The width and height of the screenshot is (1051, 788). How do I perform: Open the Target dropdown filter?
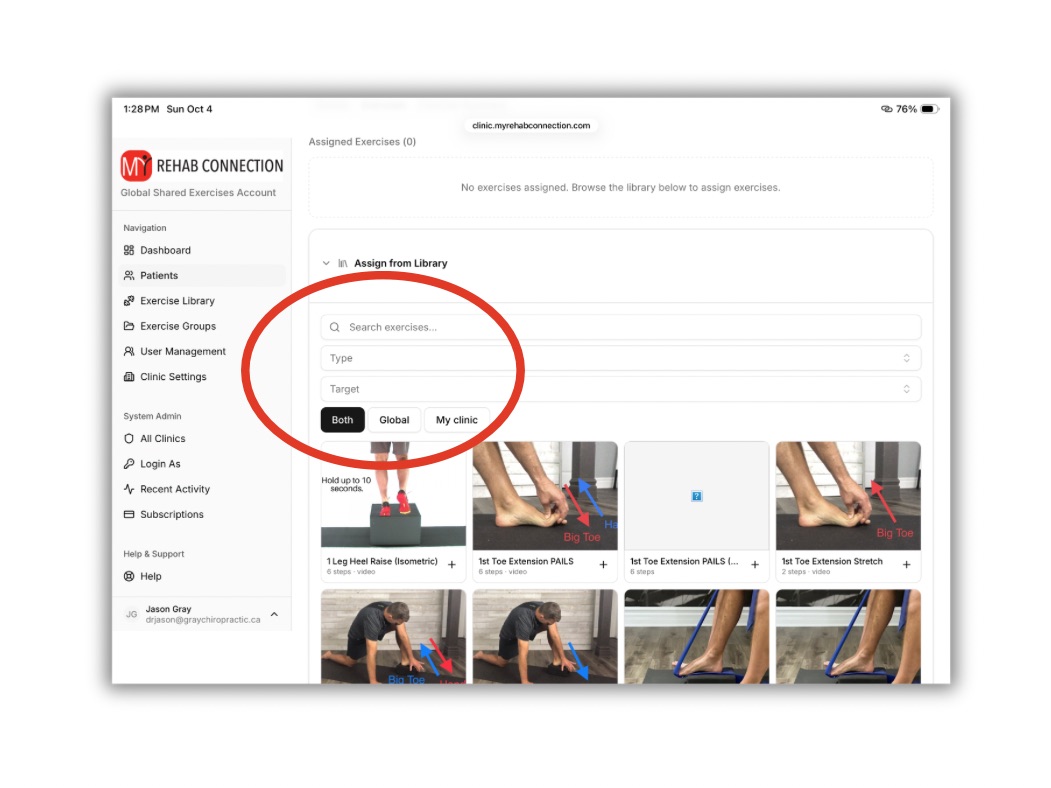click(x=621, y=389)
